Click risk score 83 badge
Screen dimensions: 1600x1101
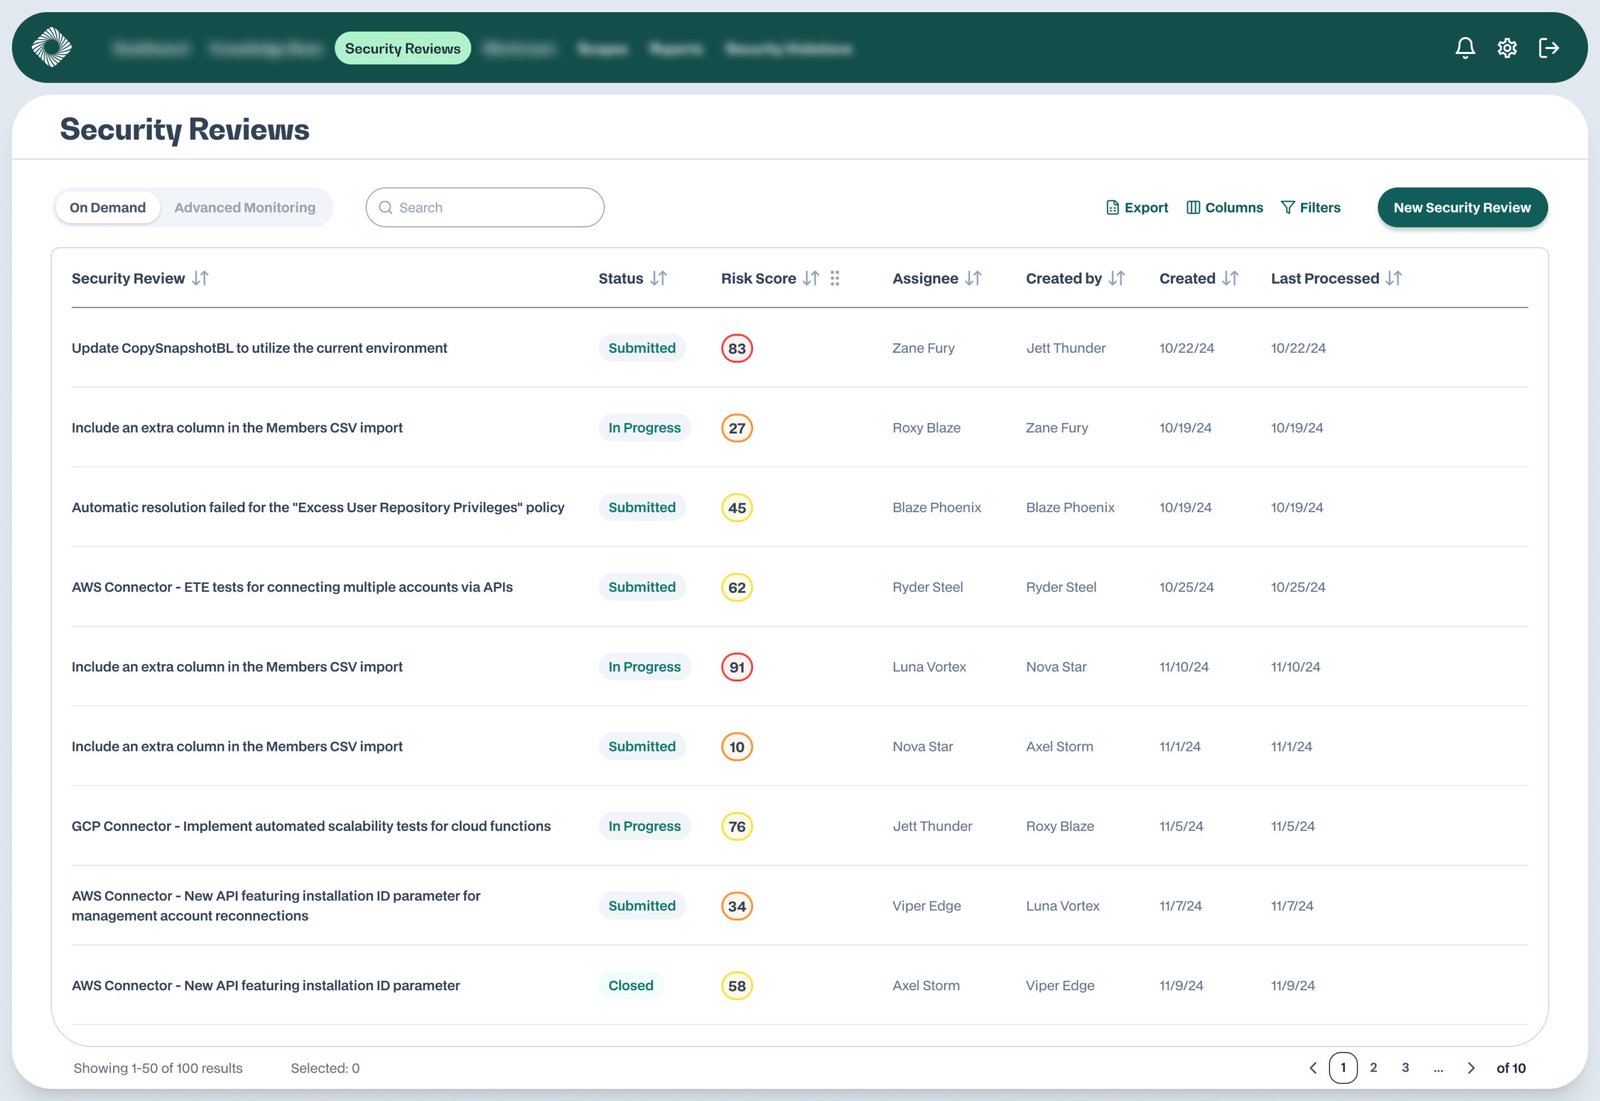737,348
